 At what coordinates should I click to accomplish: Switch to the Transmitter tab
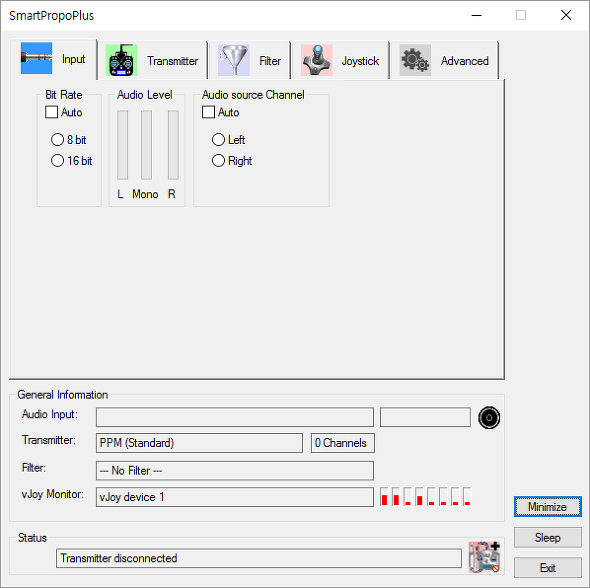[x=152, y=61]
